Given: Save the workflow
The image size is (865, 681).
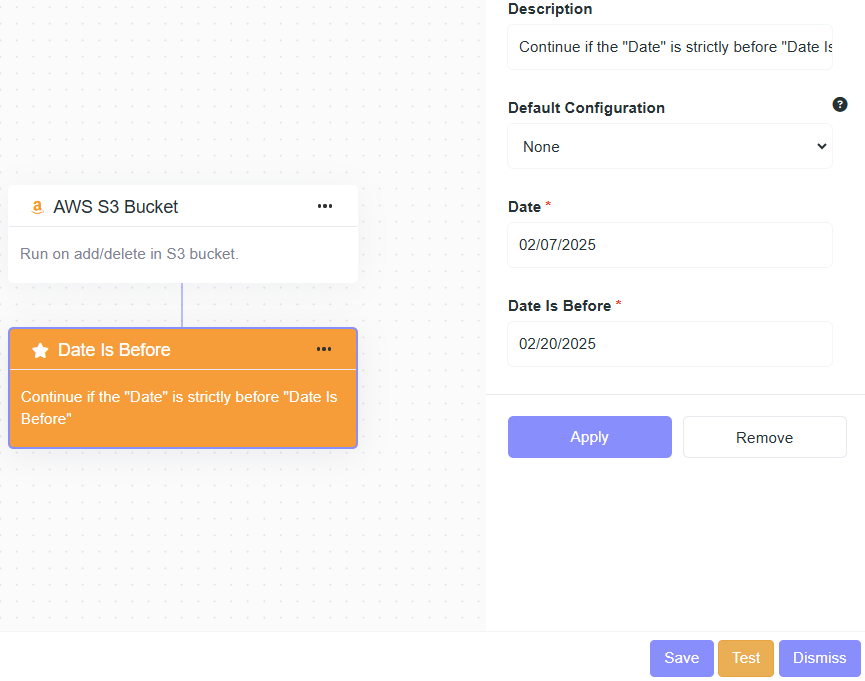Looking at the screenshot, I should 681,658.
